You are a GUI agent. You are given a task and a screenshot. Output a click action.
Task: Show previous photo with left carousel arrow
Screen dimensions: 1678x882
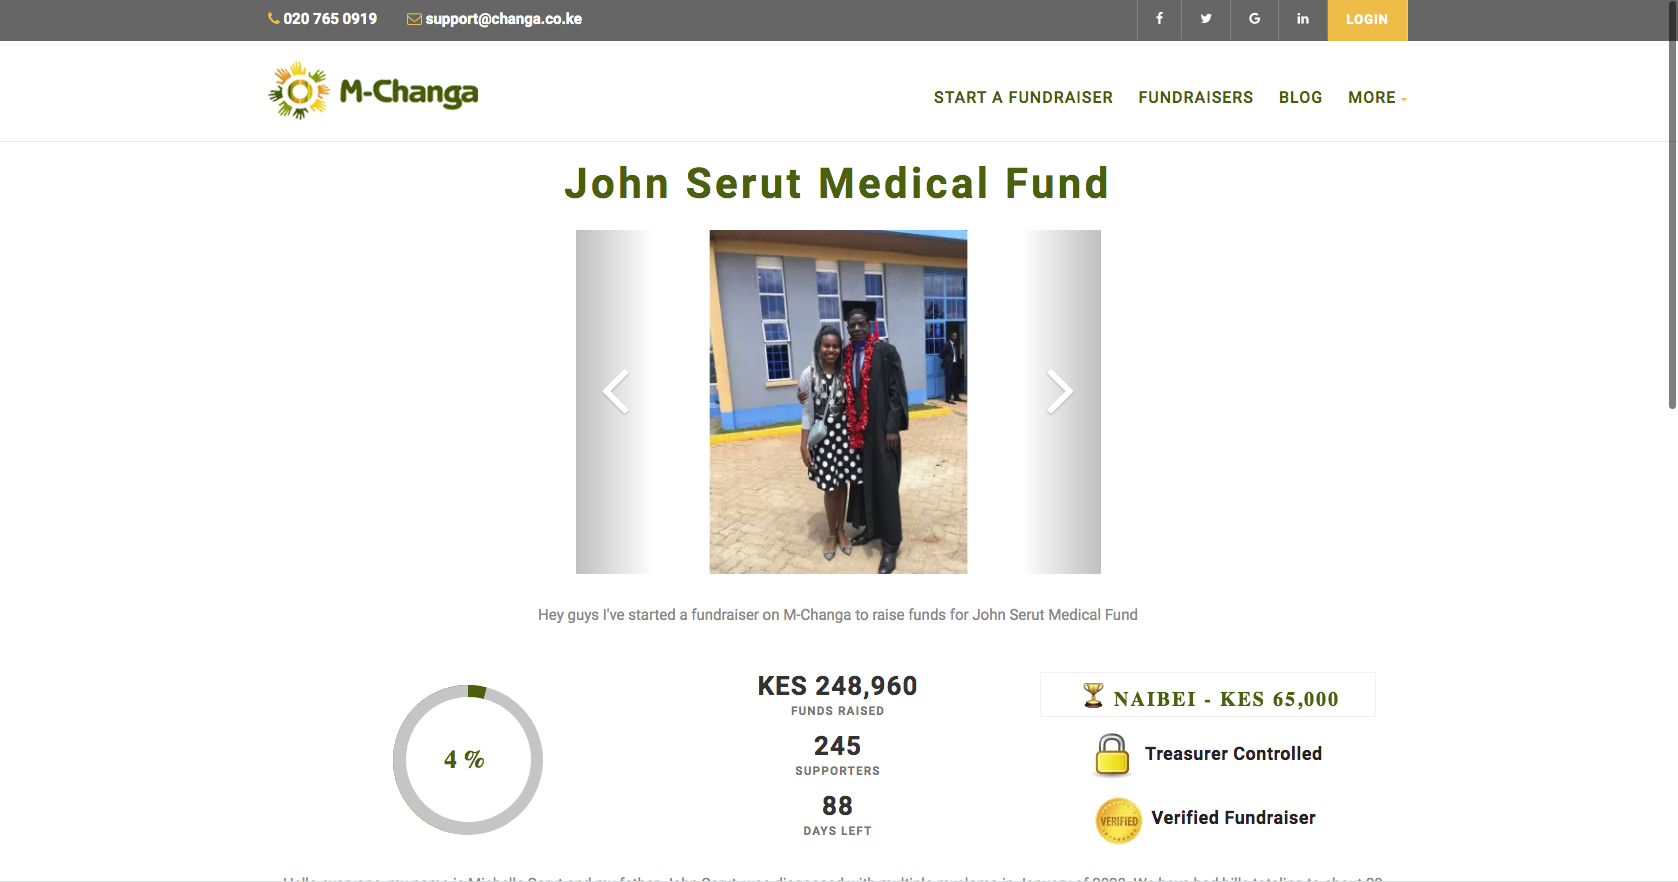[x=616, y=391]
